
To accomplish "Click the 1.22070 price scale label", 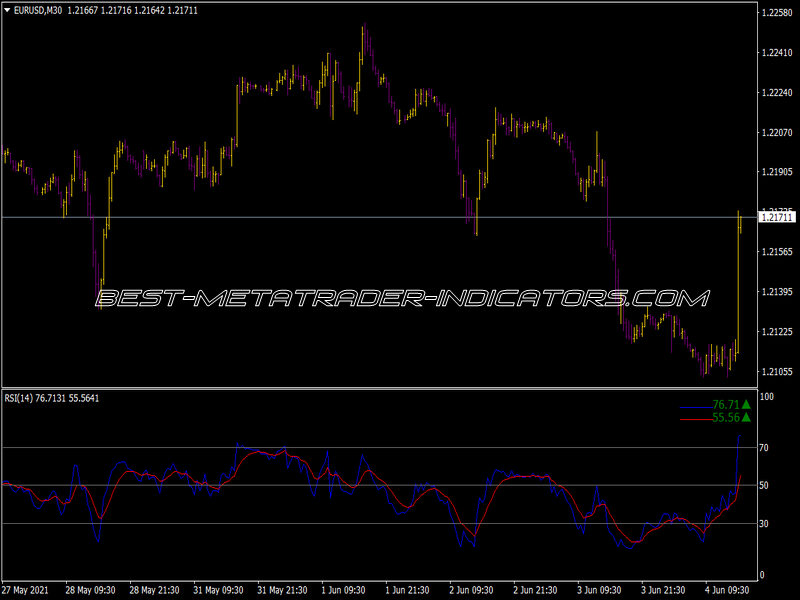I will (777, 133).
